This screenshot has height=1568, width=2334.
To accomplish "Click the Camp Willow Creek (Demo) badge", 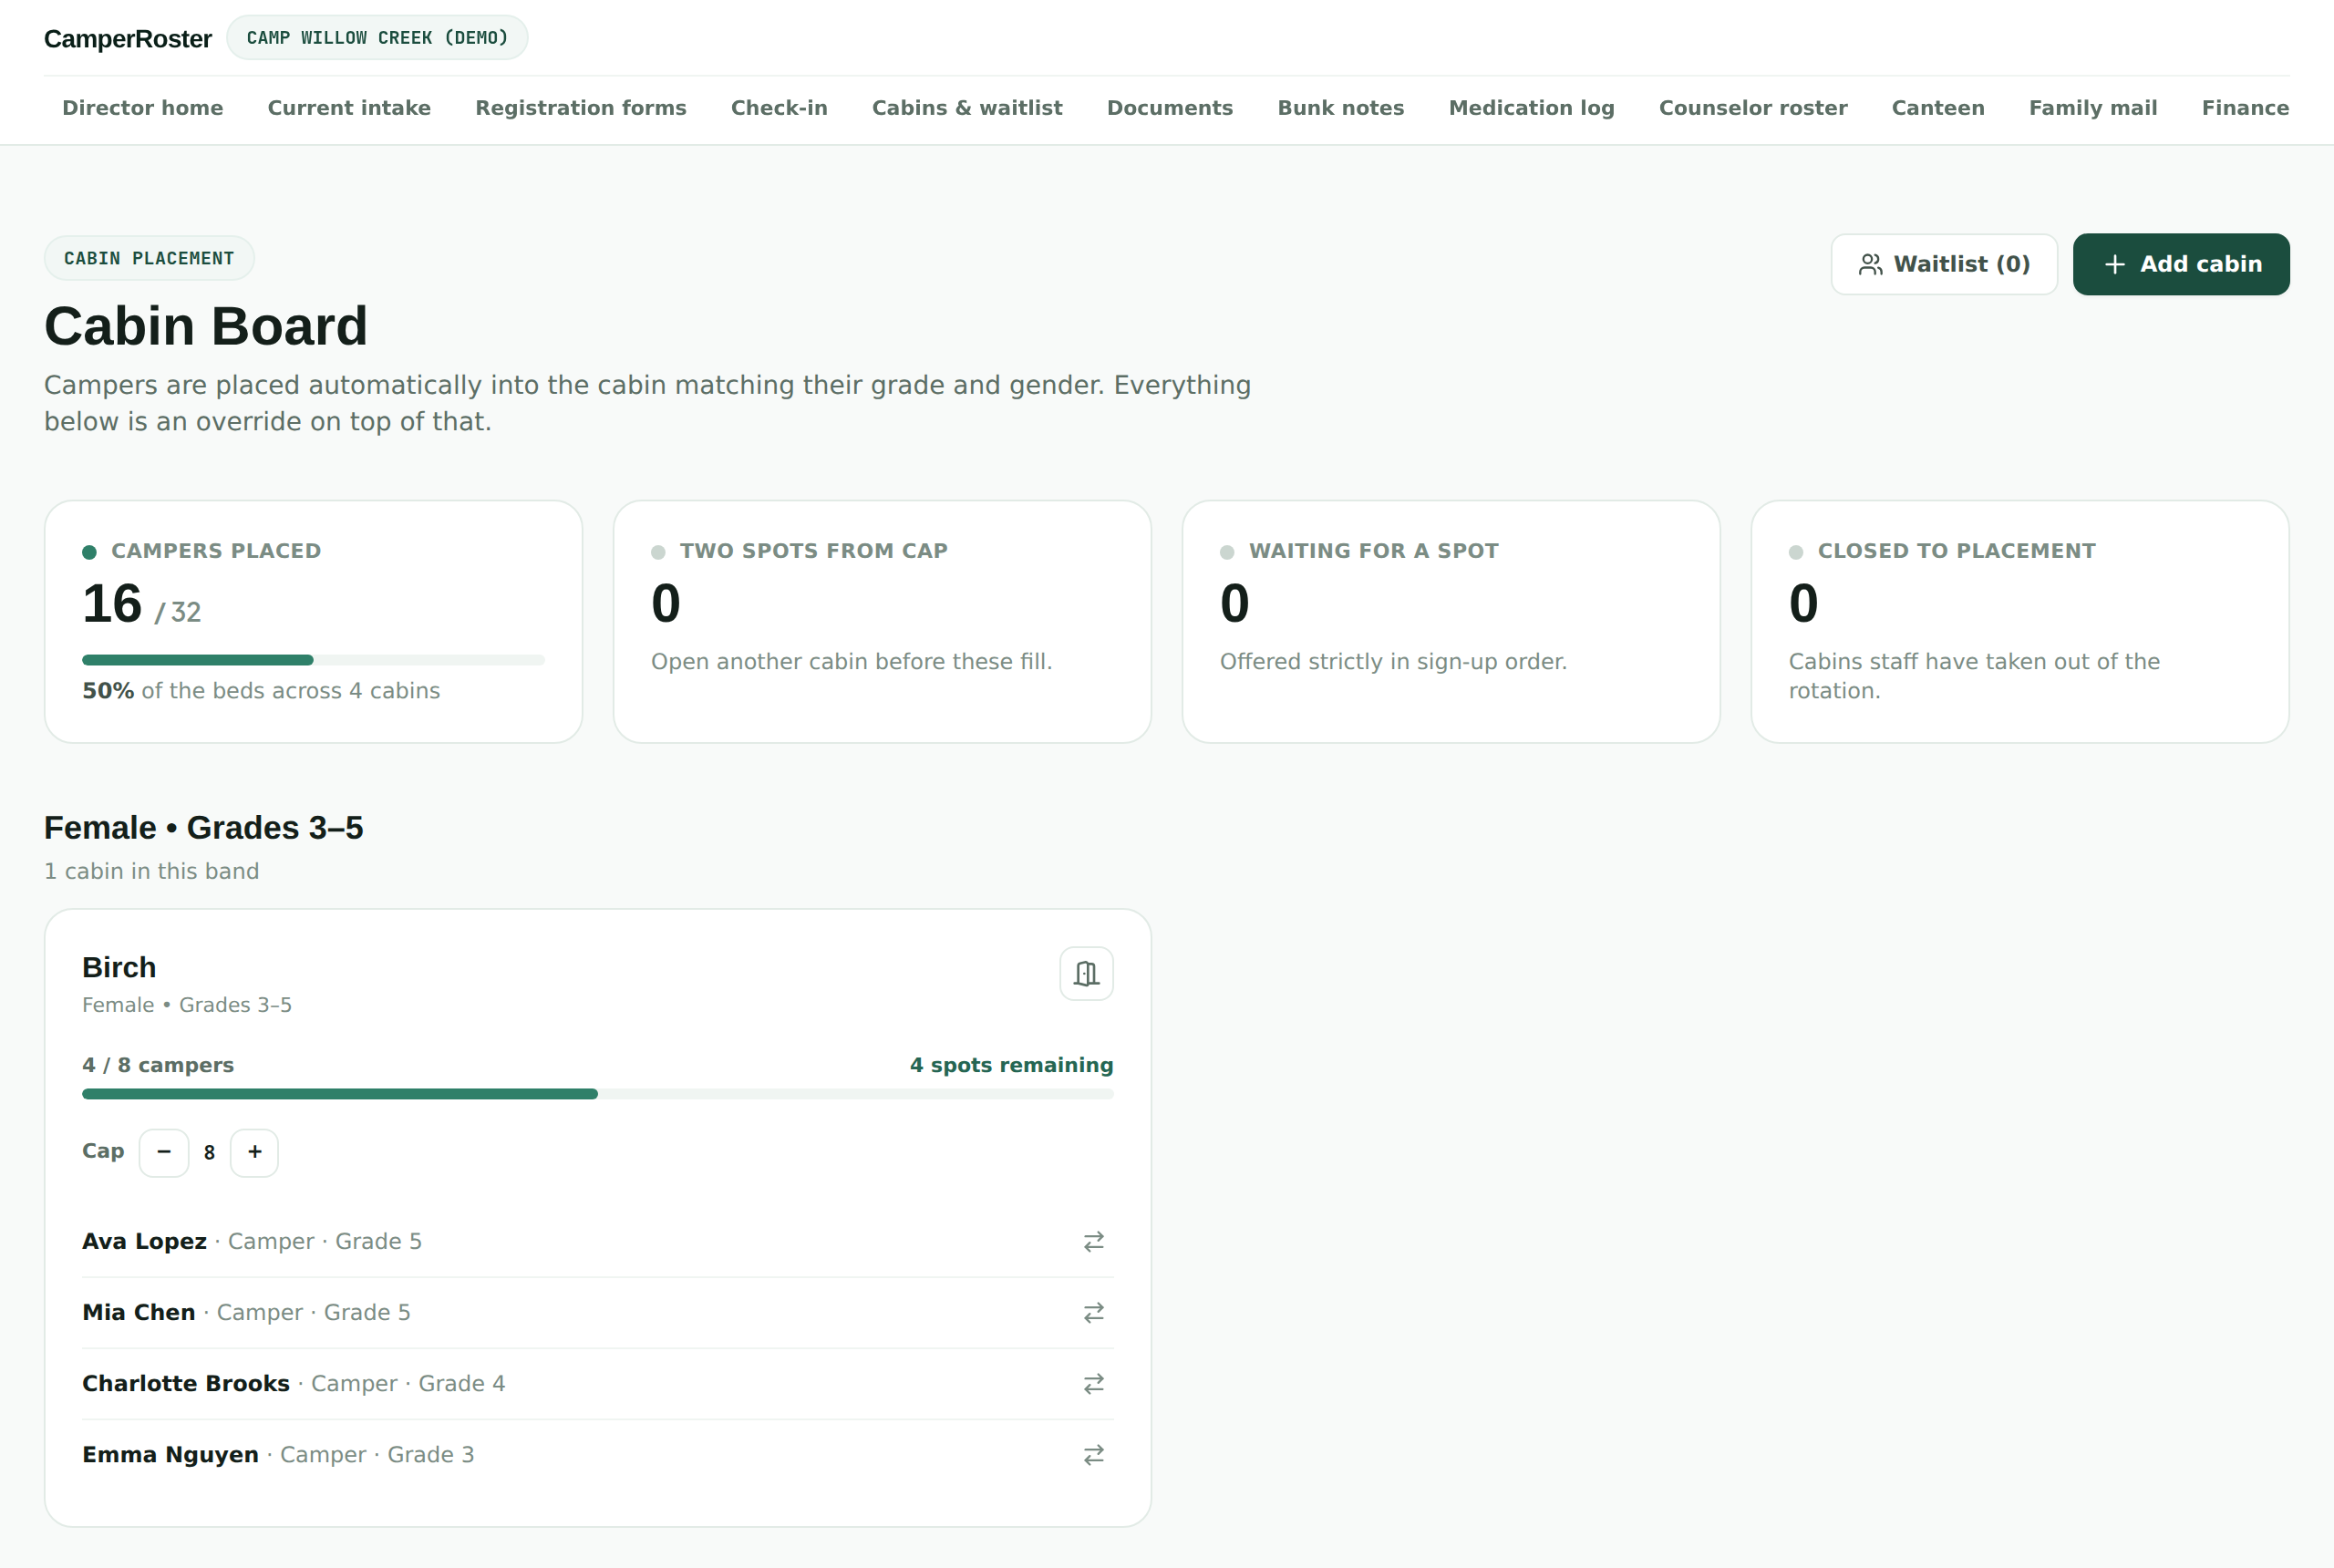I will 377,38.
